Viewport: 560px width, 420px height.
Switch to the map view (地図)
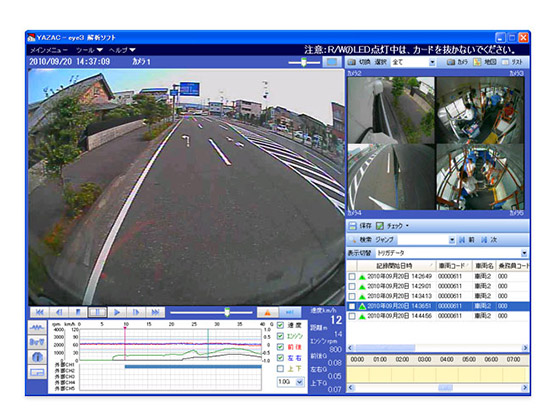[486, 62]
